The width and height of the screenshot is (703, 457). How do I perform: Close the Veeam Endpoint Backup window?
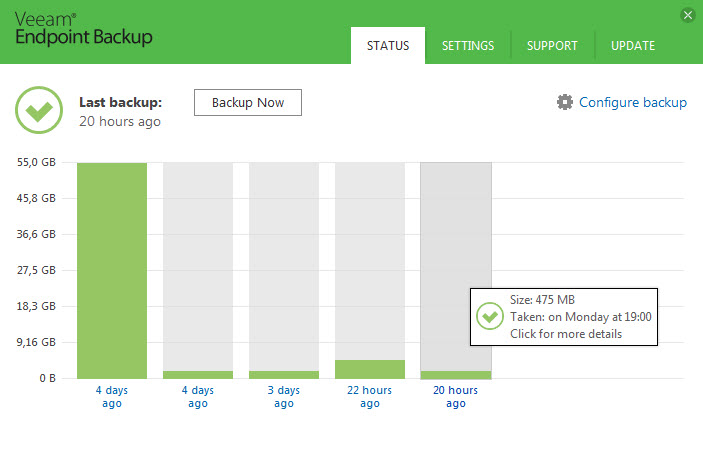(688, 15)
